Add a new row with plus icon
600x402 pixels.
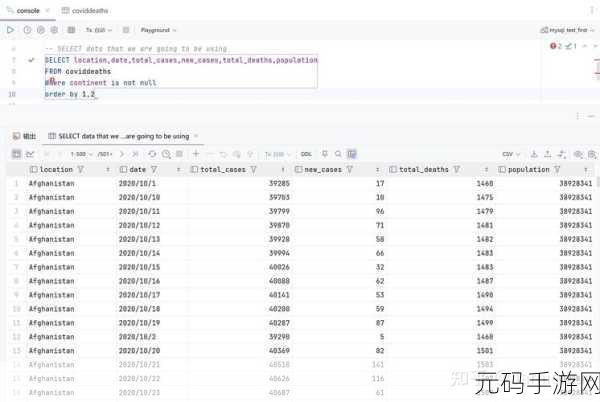point(196,154)
